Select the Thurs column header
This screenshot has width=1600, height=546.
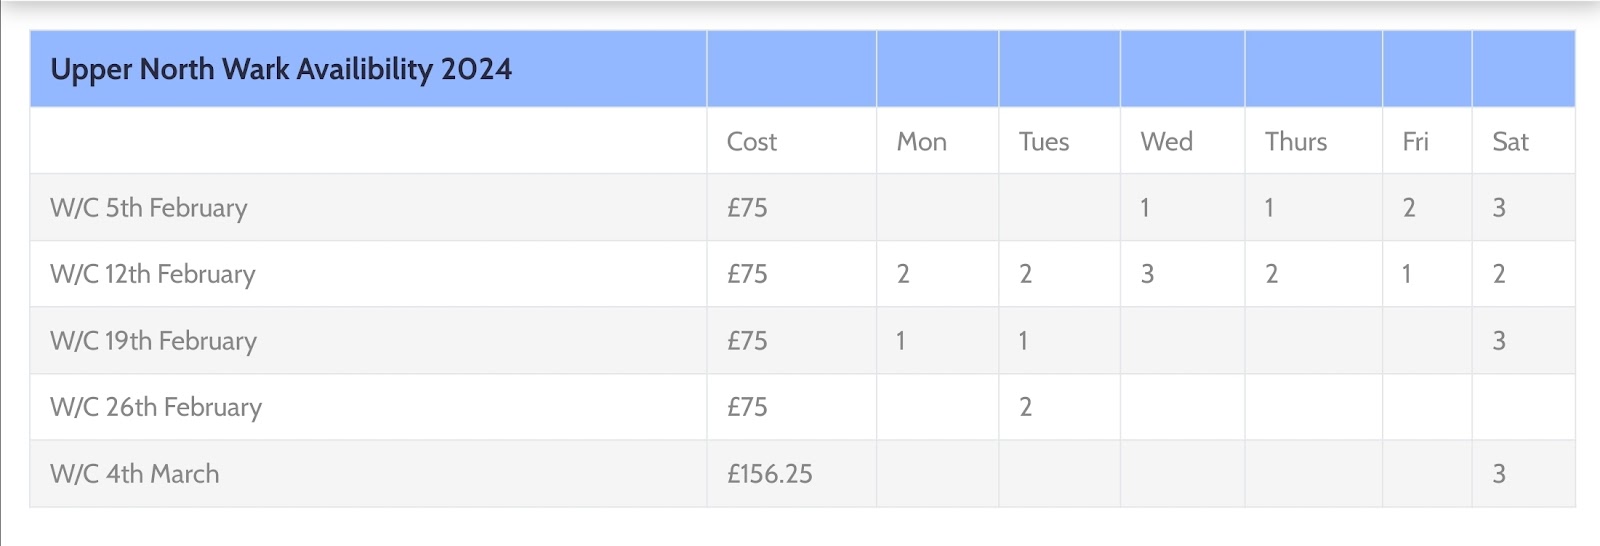click(x=1295, y=142)
